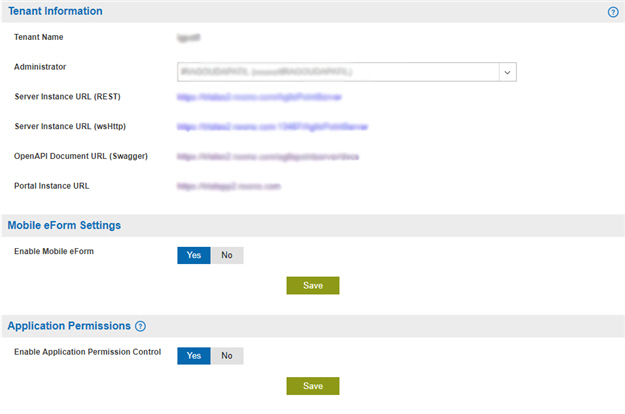Screen dimensions: 625x414
Task: Open the Server Instance URL (REST) link
Action: coord(259,97)
